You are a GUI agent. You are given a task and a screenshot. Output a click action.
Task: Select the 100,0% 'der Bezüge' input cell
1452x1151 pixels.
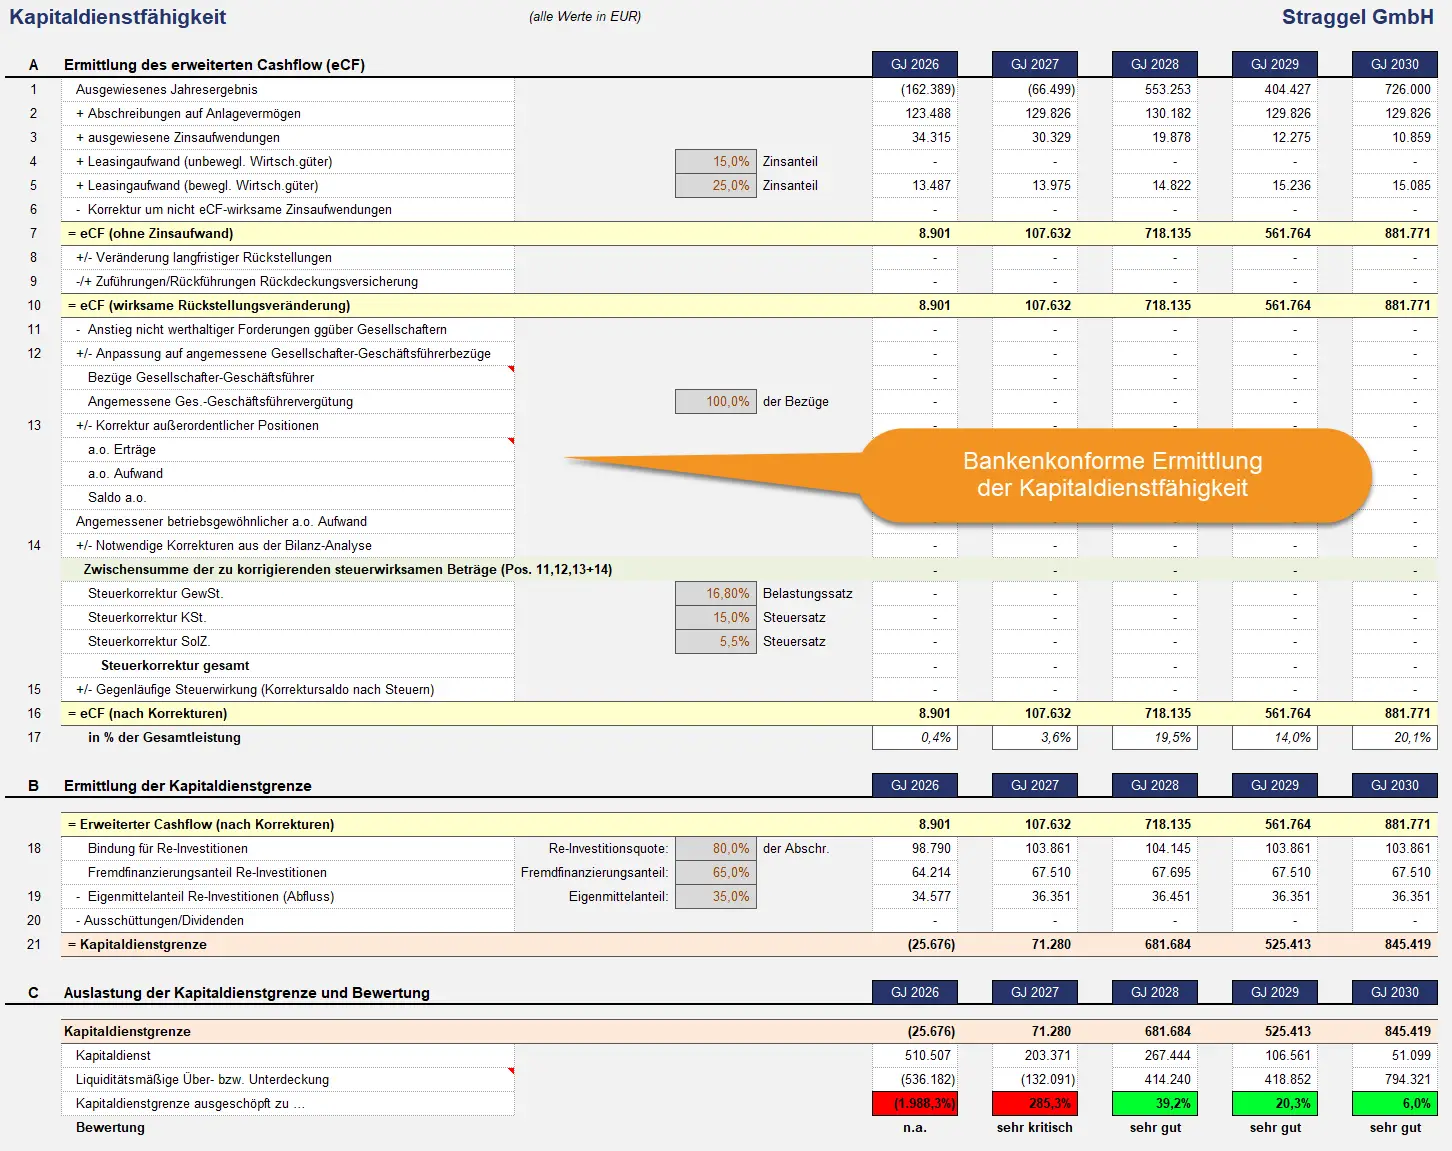[716, 402]
